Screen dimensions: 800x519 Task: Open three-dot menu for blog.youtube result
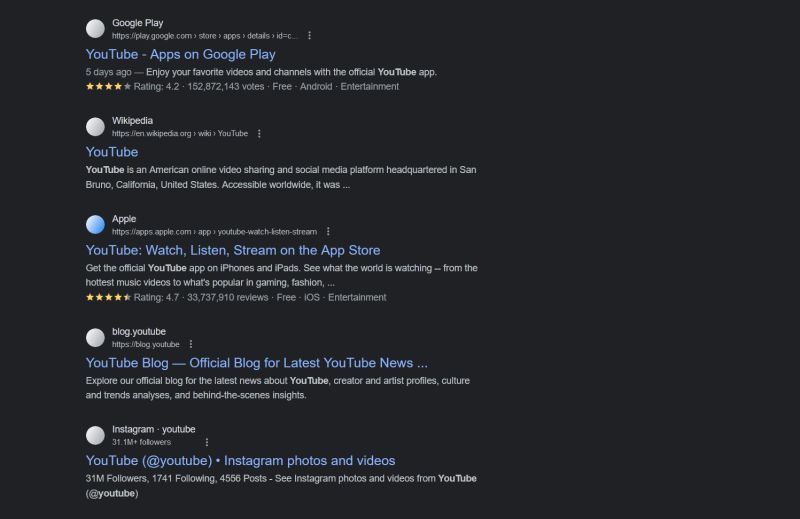click(x=191, y=344)
